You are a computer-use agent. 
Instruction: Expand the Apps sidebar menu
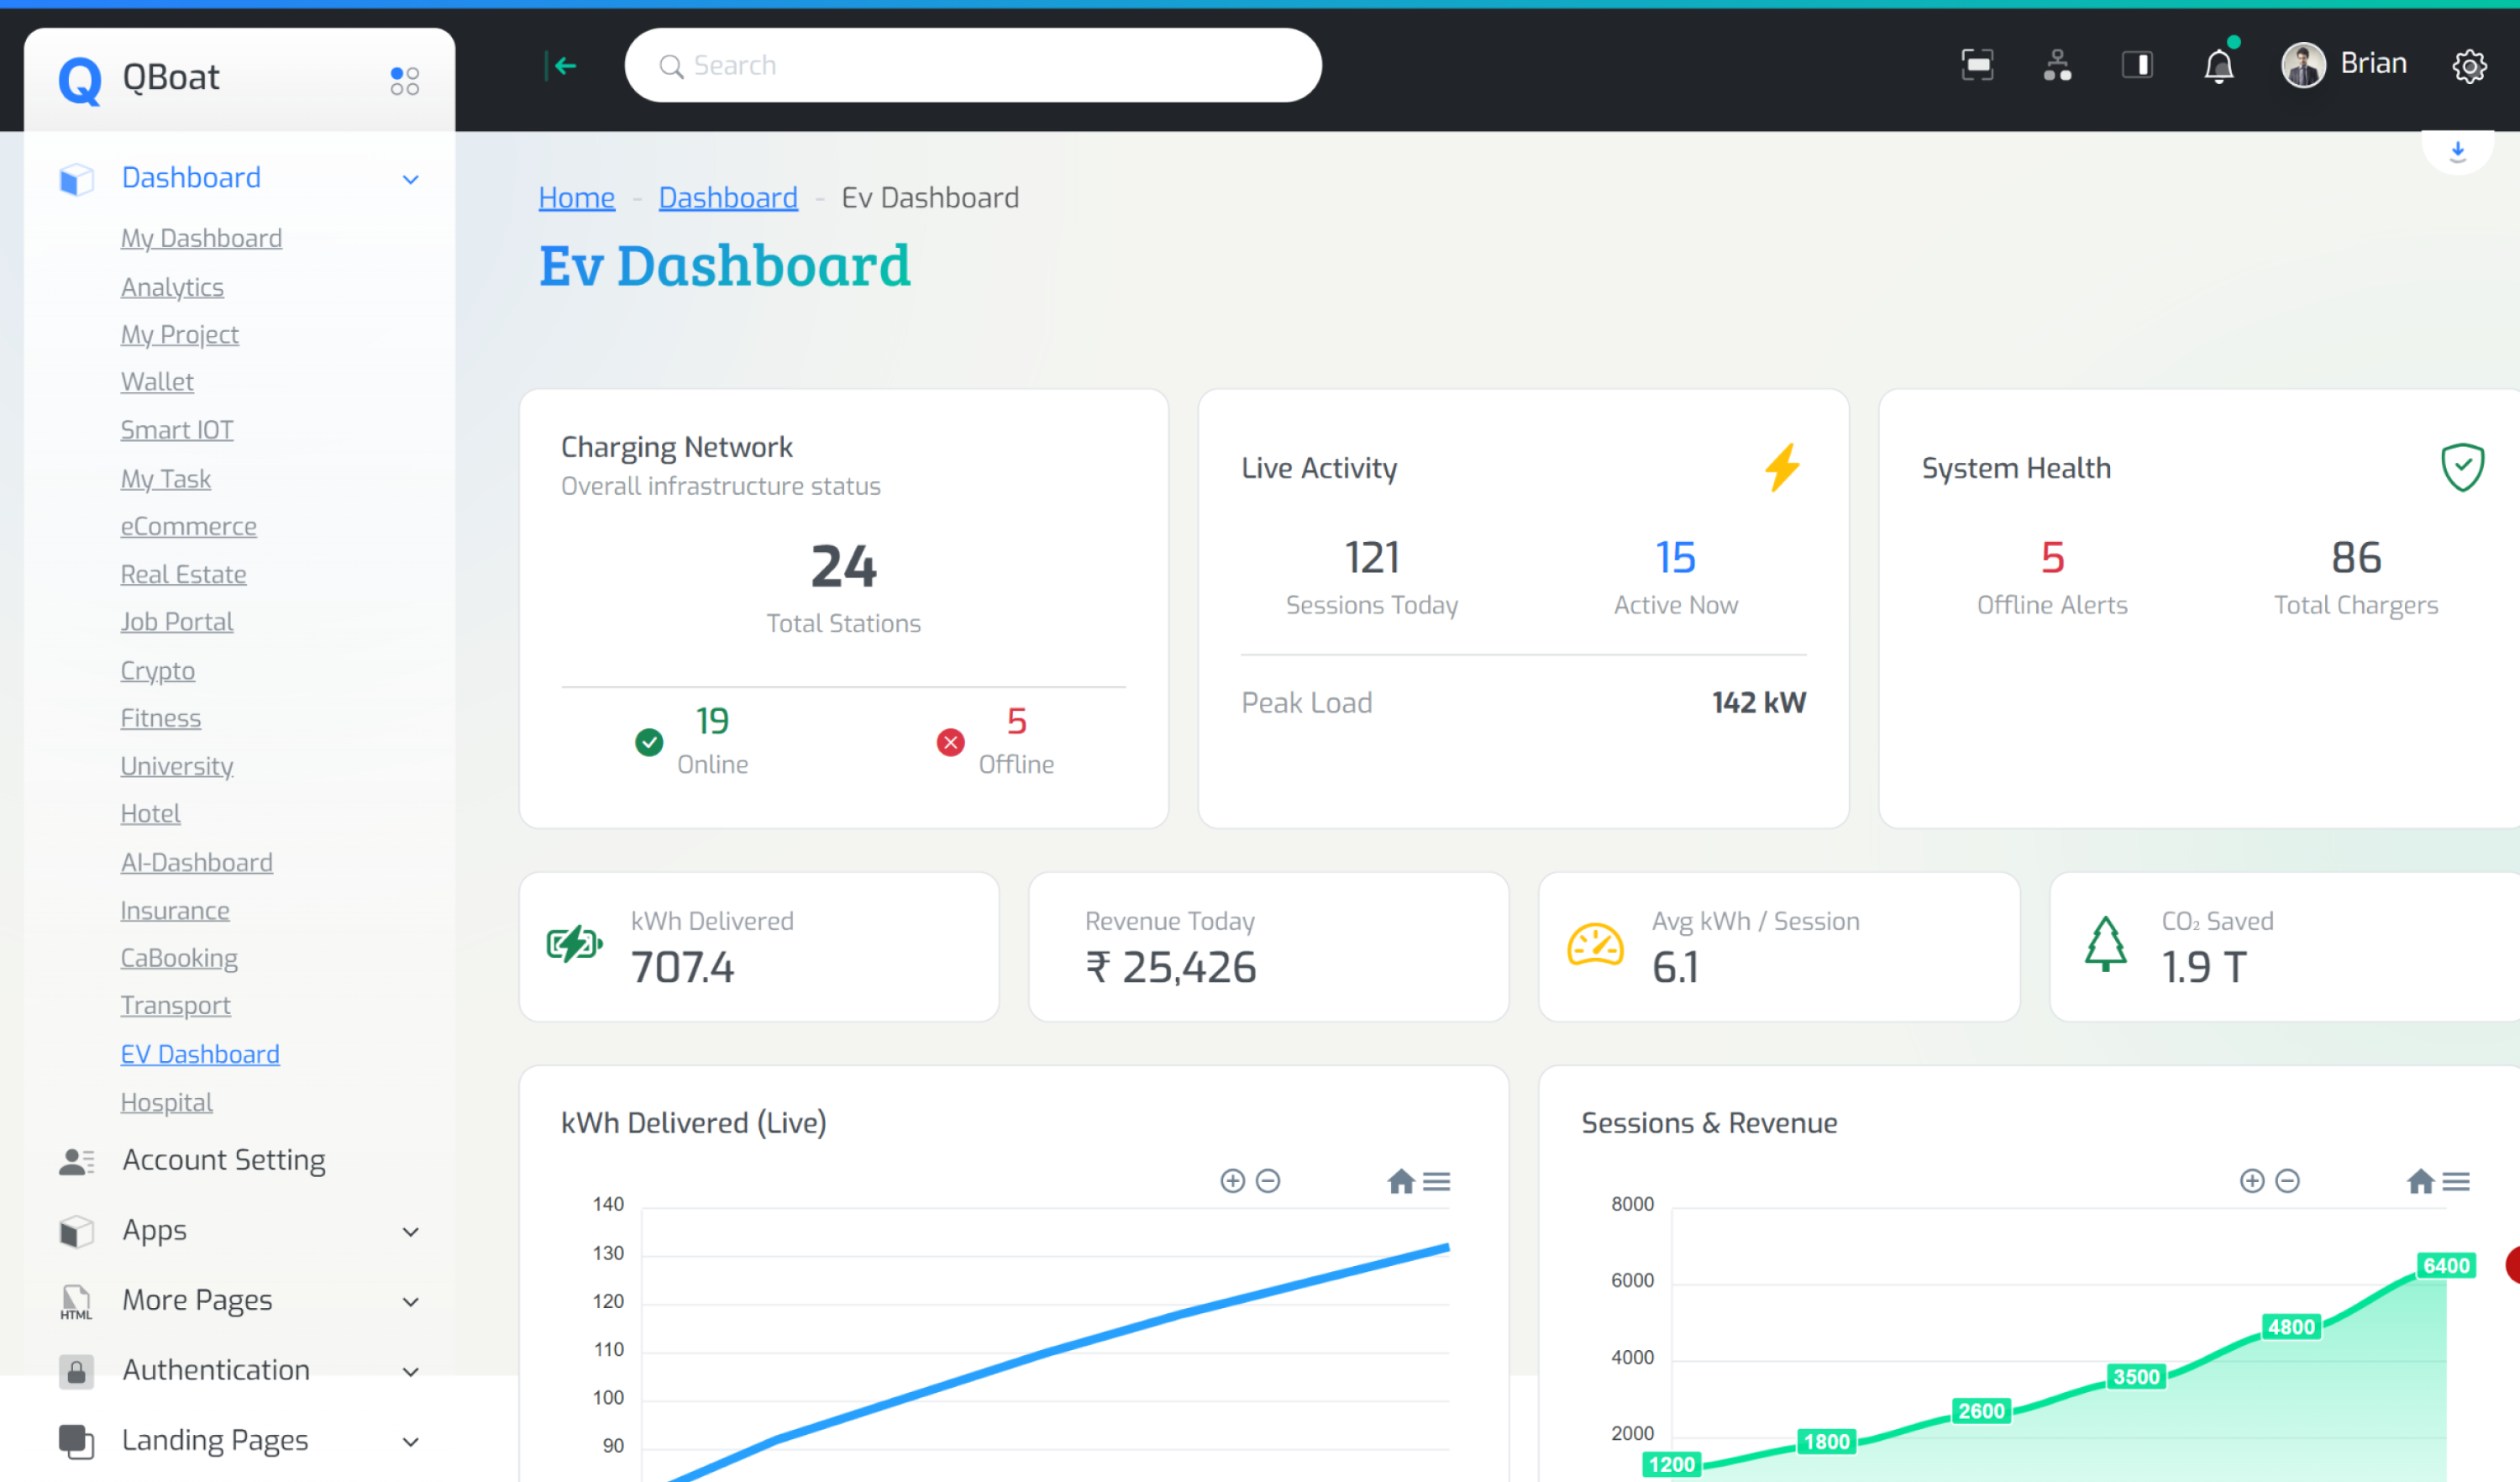pos(410,1231)
